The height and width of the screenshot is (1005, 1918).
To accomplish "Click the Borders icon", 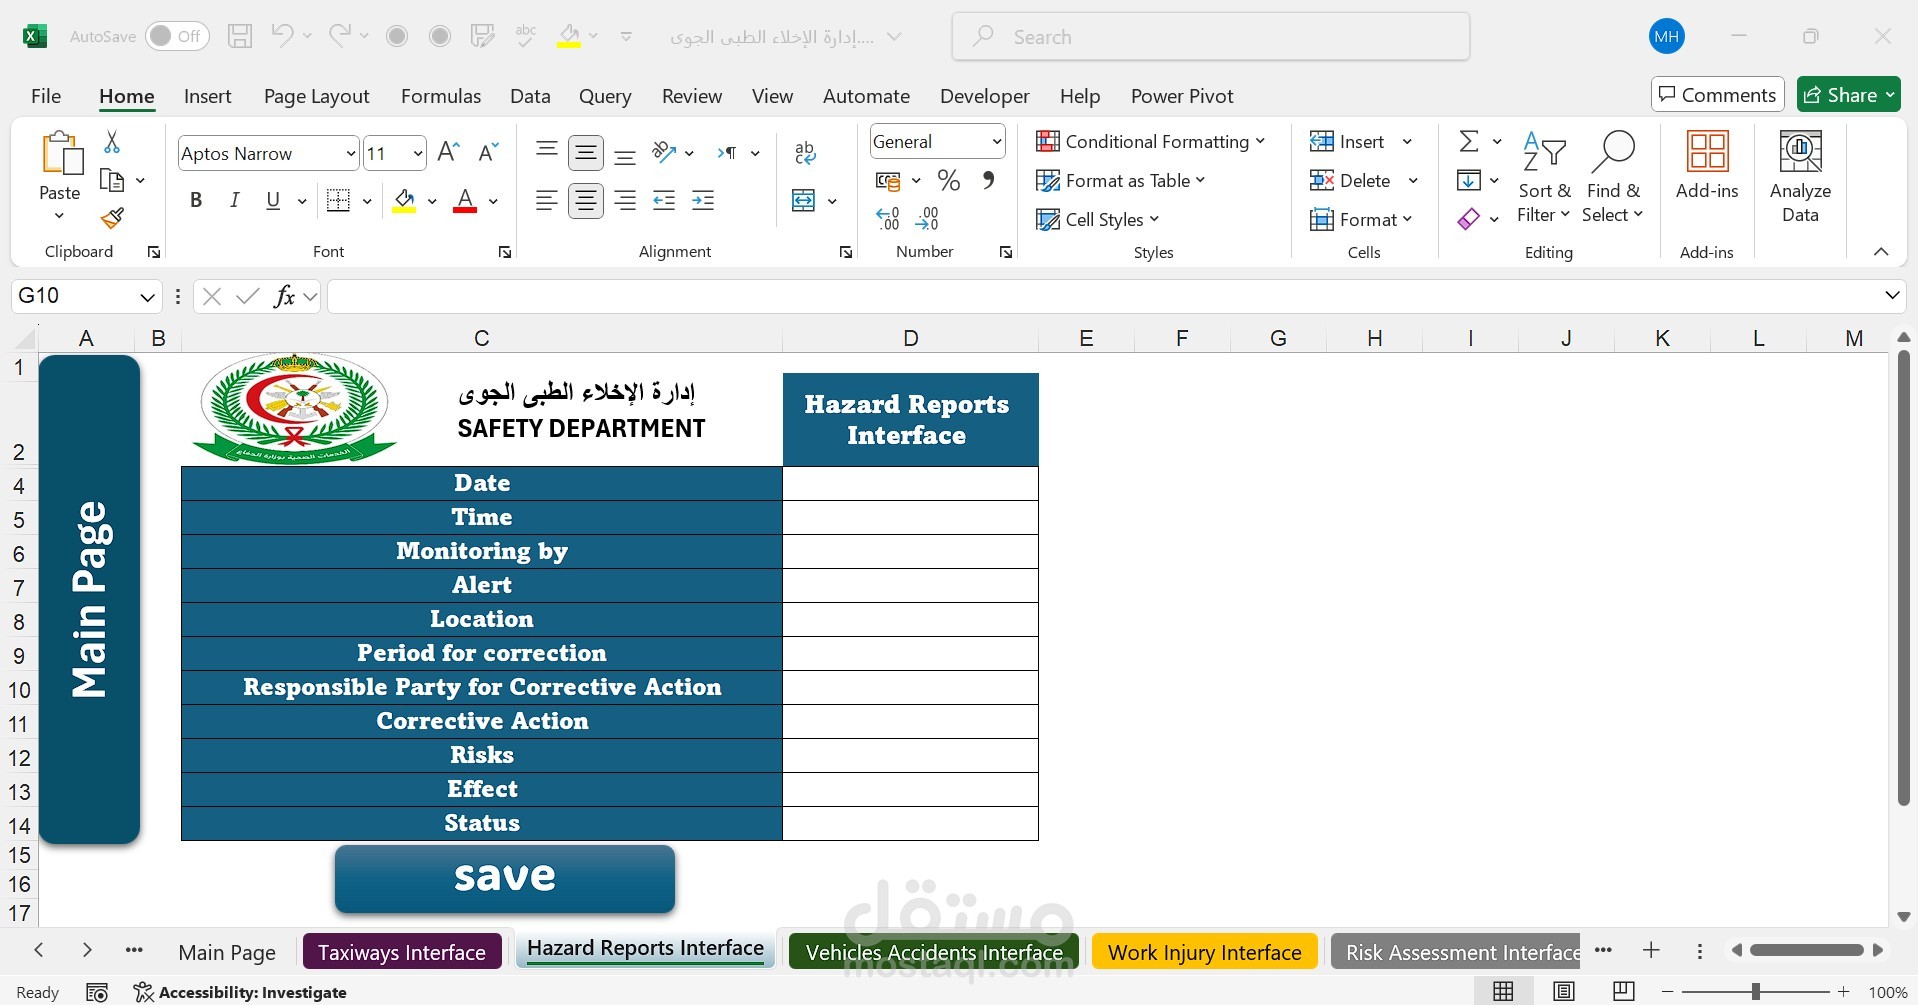I will click(x=339, y=200).
